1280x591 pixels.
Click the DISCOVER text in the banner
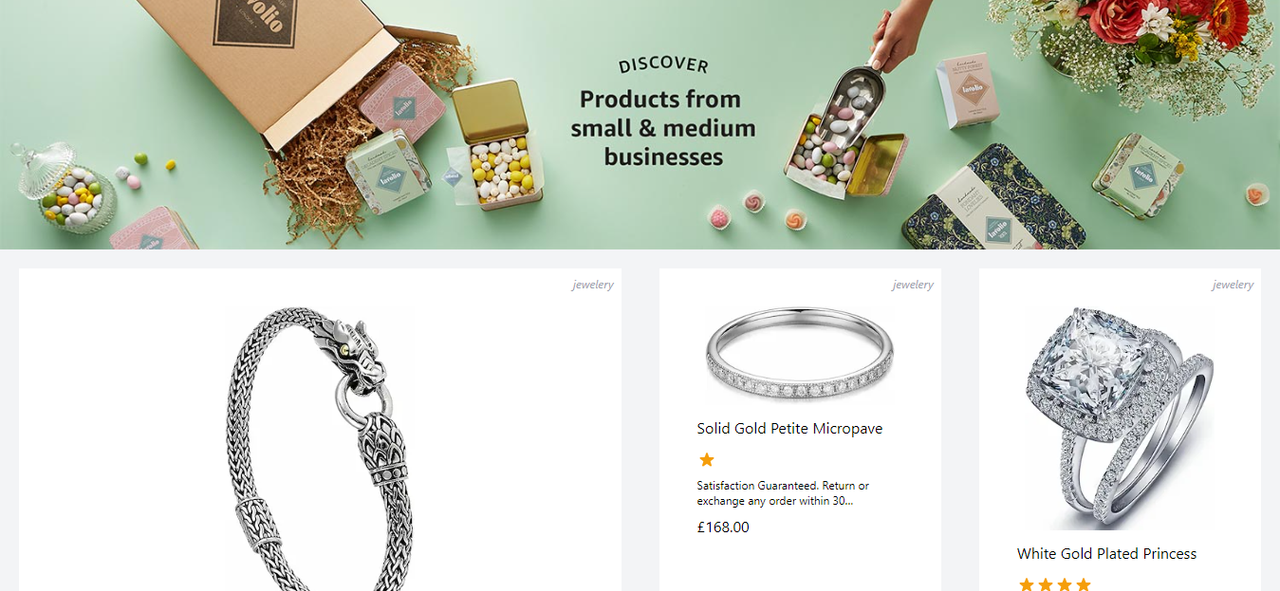pos(663,65)
